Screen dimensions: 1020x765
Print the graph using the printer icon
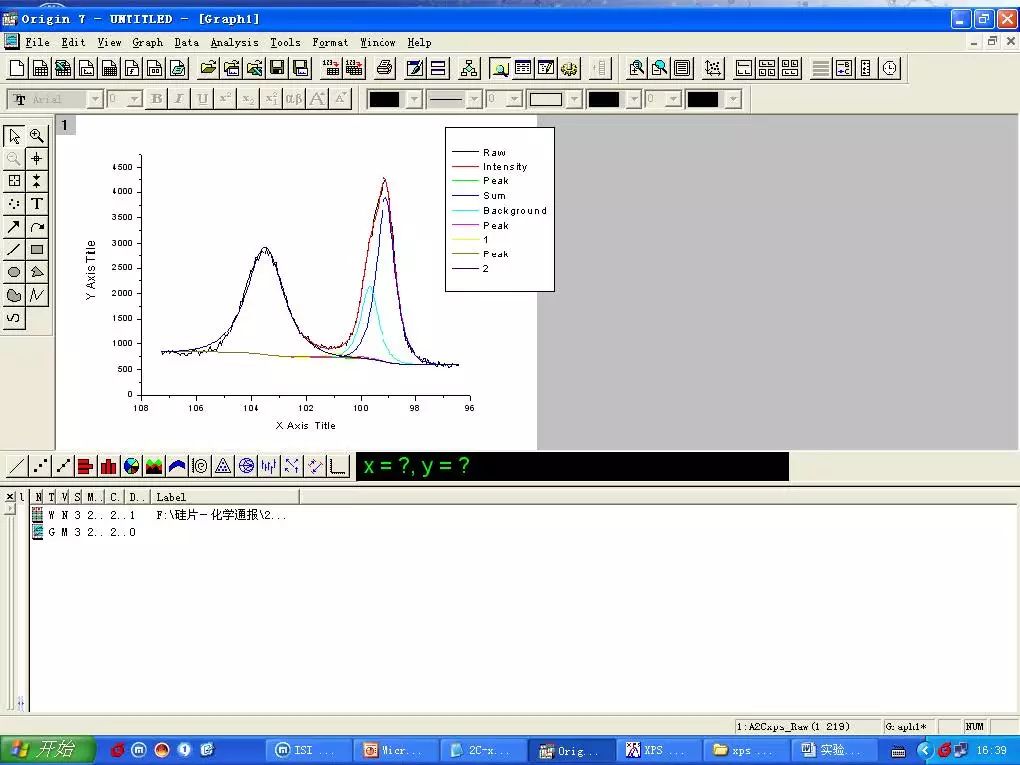pyautogui.click(x=384, y=68)
